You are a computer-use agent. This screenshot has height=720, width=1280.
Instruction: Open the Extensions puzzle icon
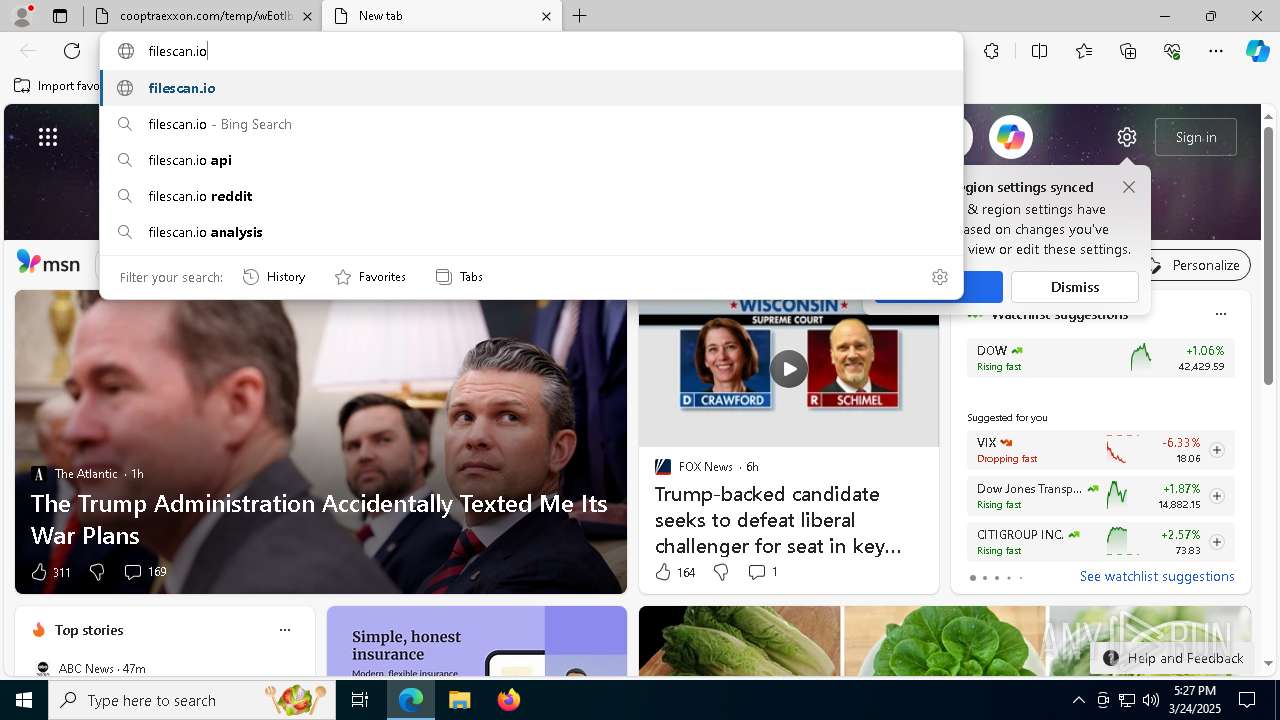(x=991, y=51)
